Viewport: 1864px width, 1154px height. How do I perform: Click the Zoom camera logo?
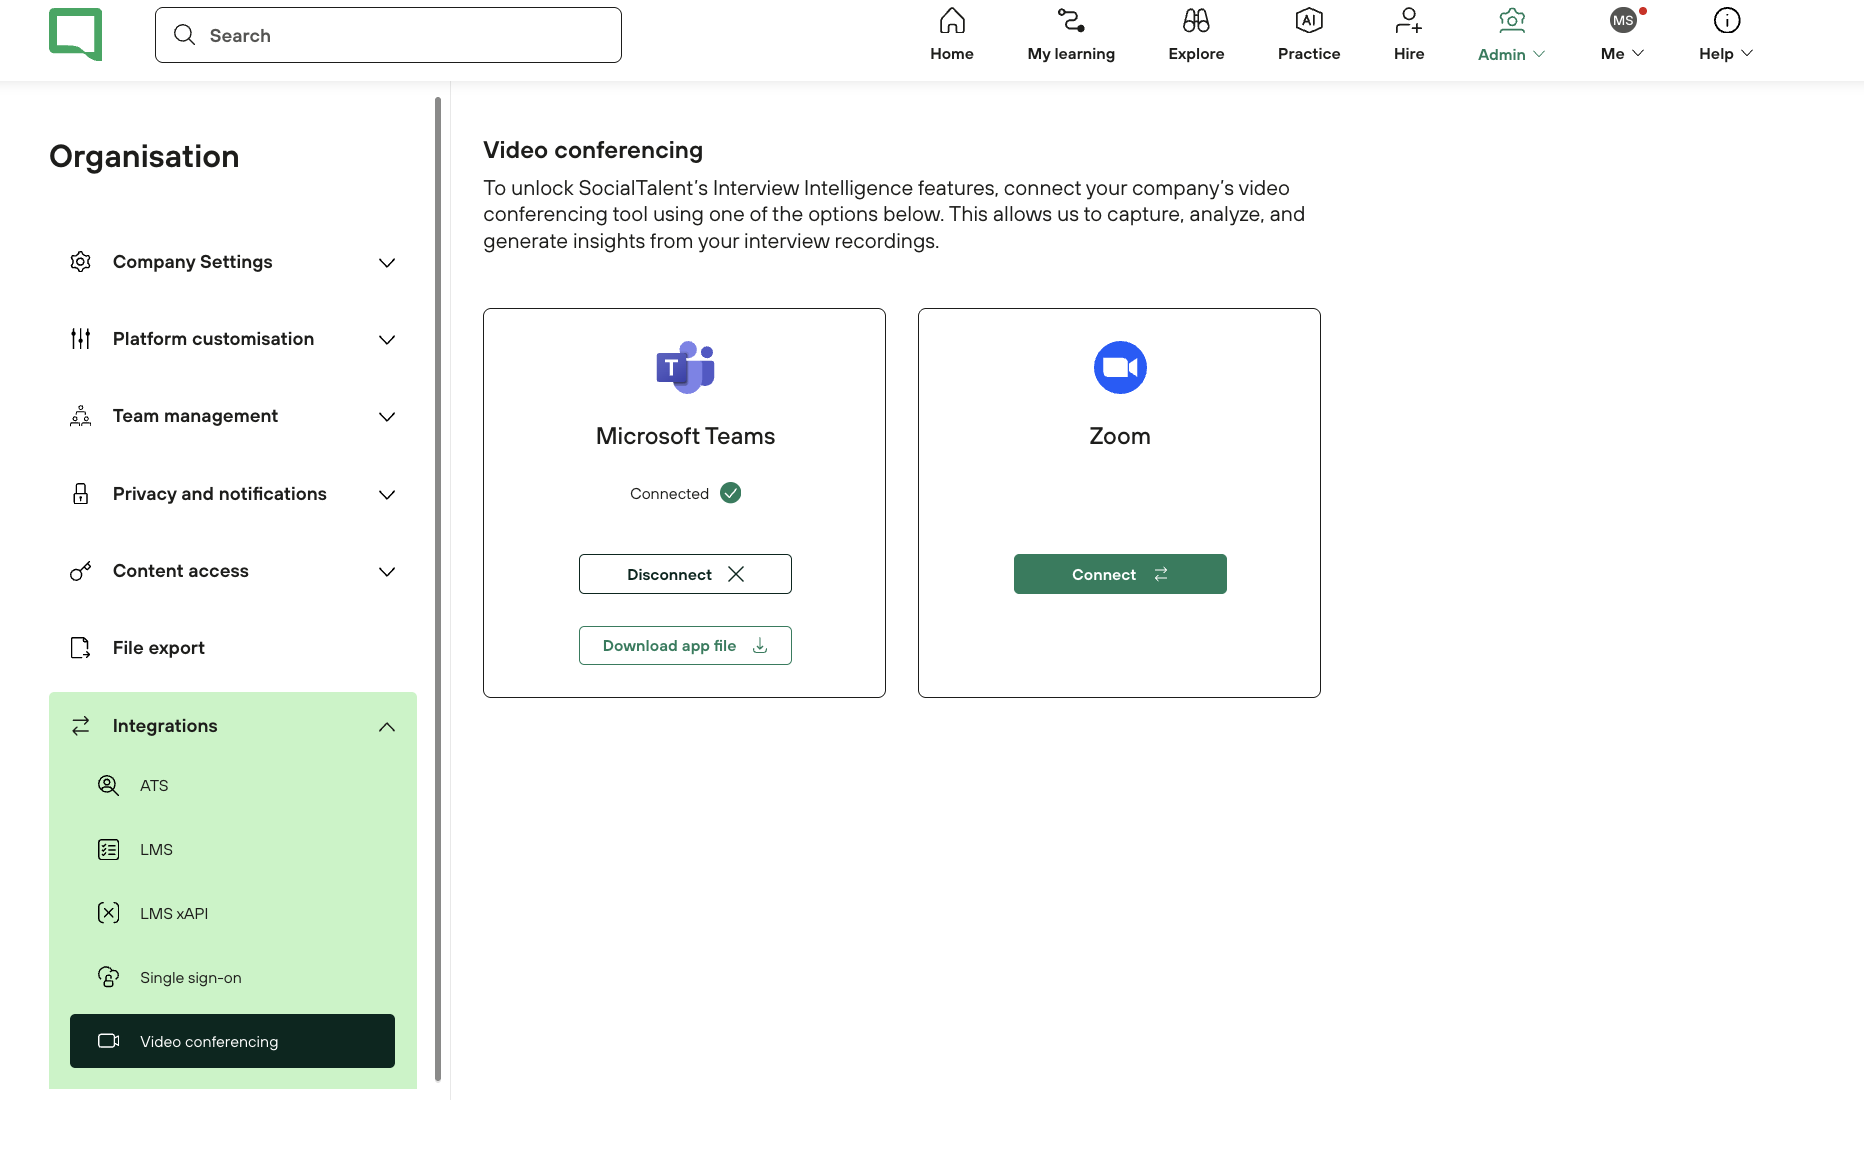click(1119, 368)
